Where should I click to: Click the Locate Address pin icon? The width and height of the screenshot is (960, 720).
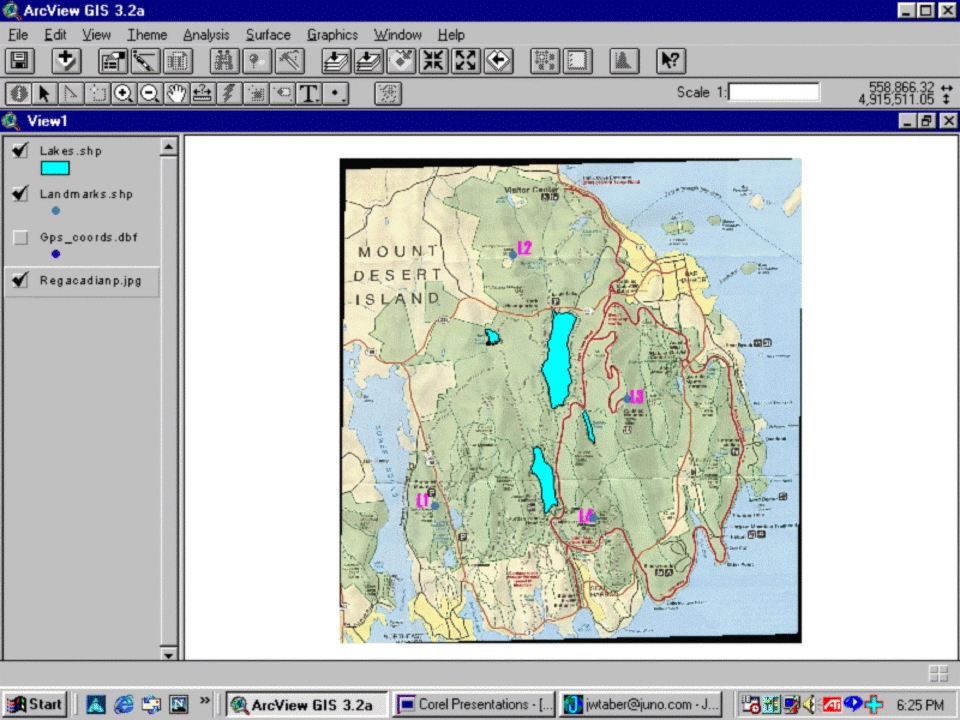tap(257, 61)
